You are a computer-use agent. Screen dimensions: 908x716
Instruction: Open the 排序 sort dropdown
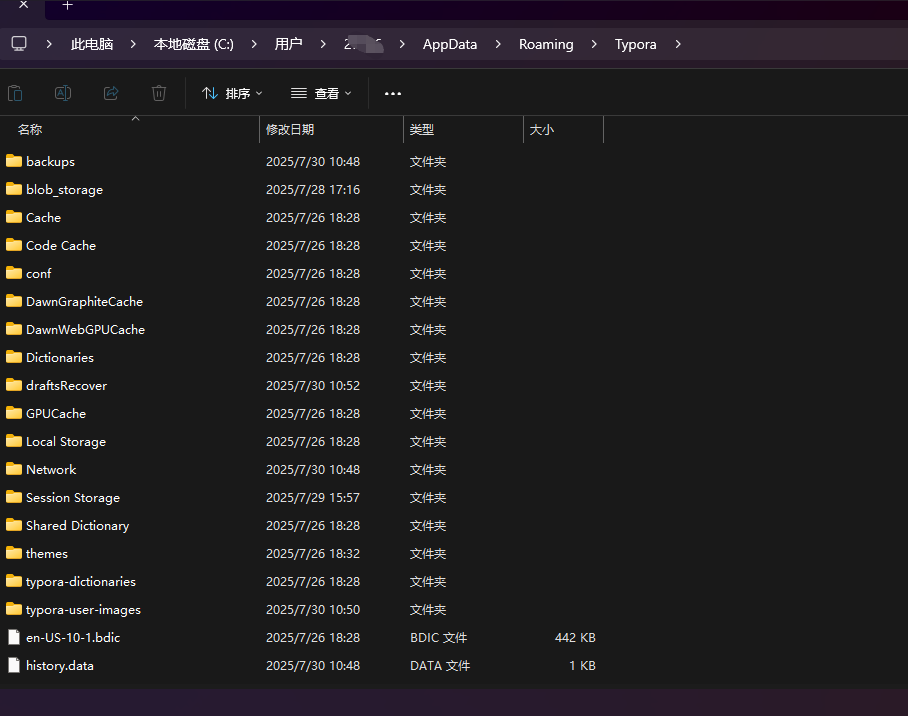tap(232, 93)
